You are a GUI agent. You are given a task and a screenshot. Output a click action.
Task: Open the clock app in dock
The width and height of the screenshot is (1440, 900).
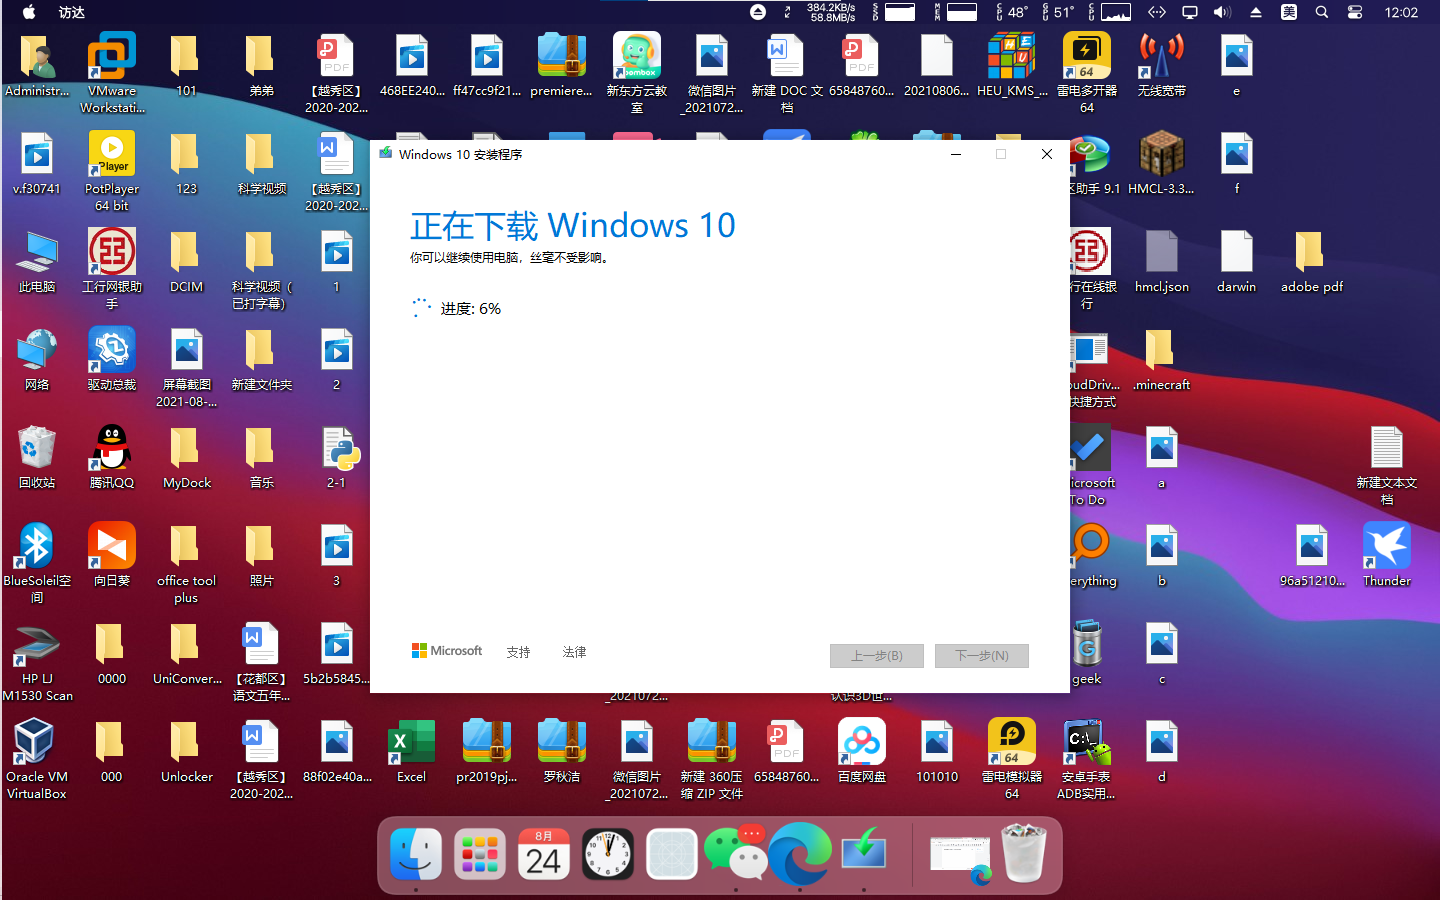pyautogui.click(x=608, y=854)
